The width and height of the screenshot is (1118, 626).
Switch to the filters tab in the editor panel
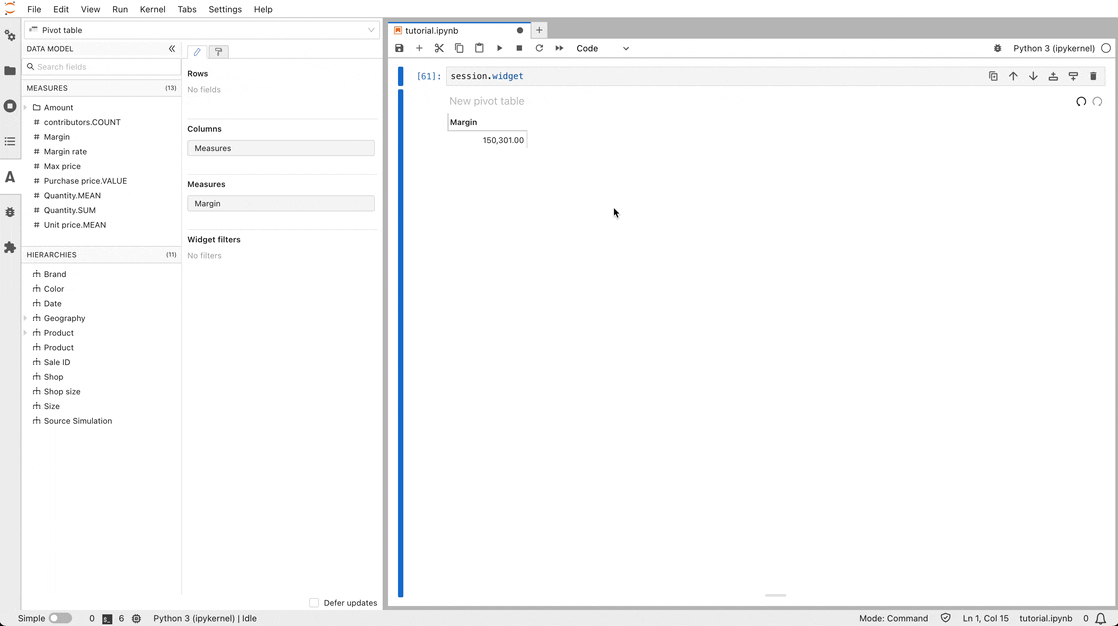[218, 51]
